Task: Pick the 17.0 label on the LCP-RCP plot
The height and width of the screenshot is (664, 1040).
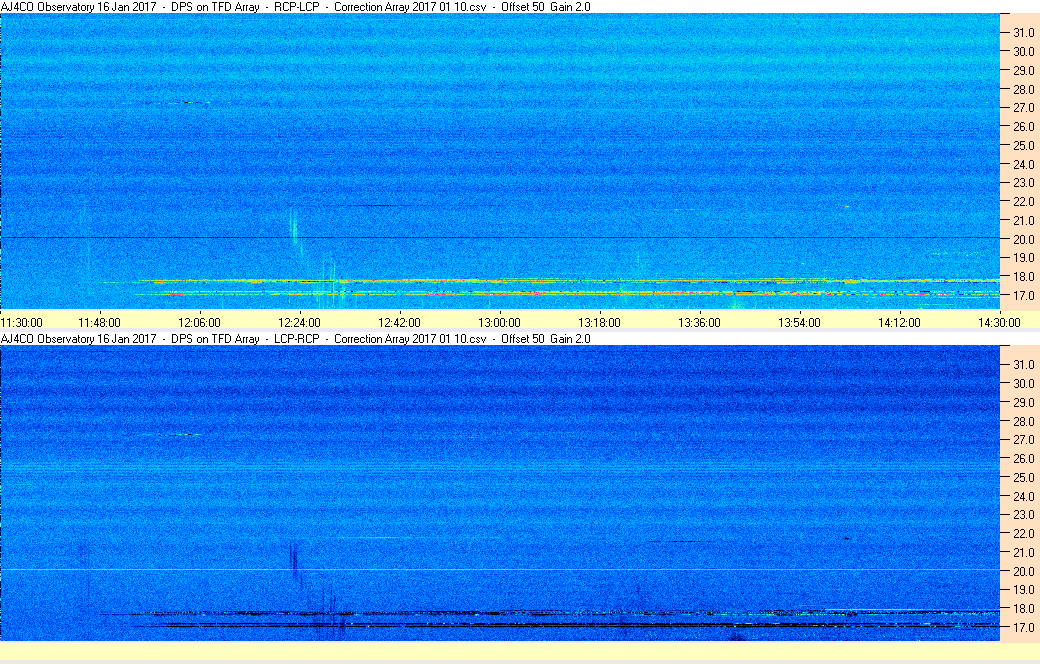Action: pos(1023,628)
